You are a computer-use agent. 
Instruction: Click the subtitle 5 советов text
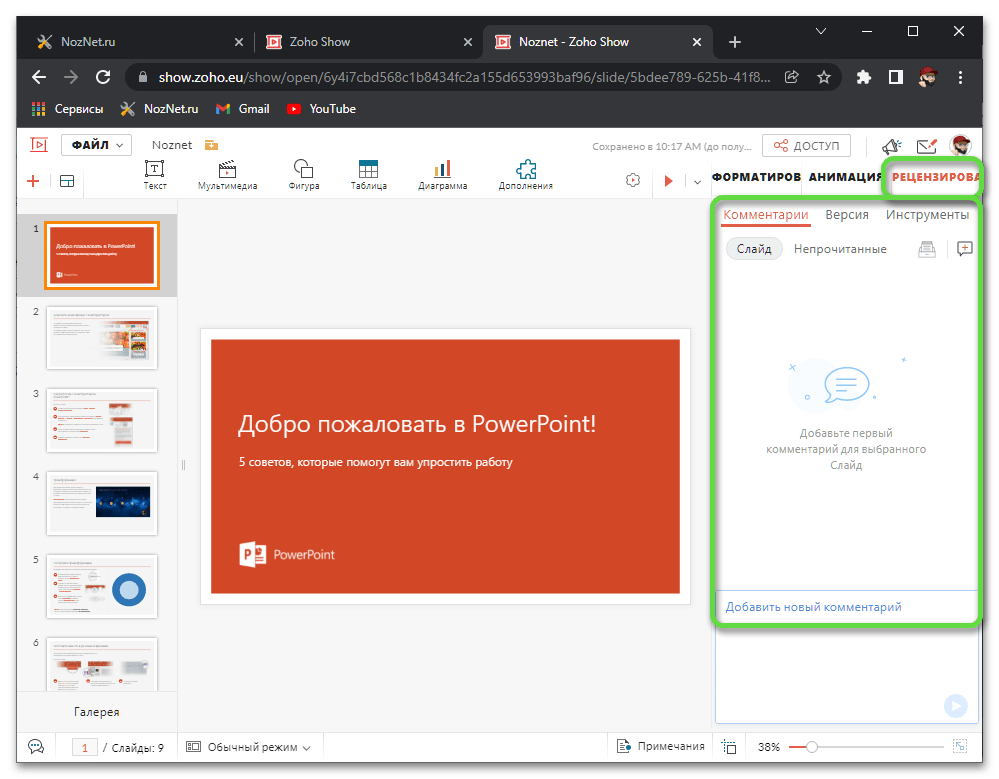point(376,462)
